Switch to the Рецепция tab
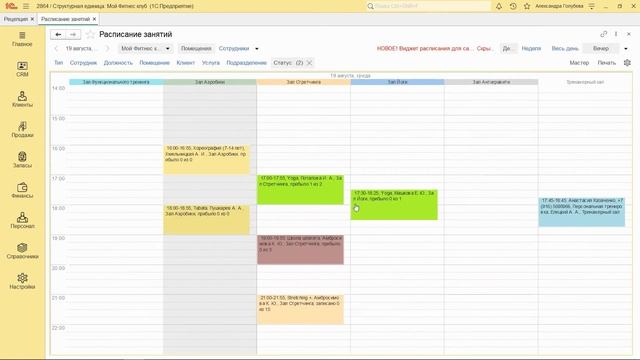 click(x=16, y=19)
